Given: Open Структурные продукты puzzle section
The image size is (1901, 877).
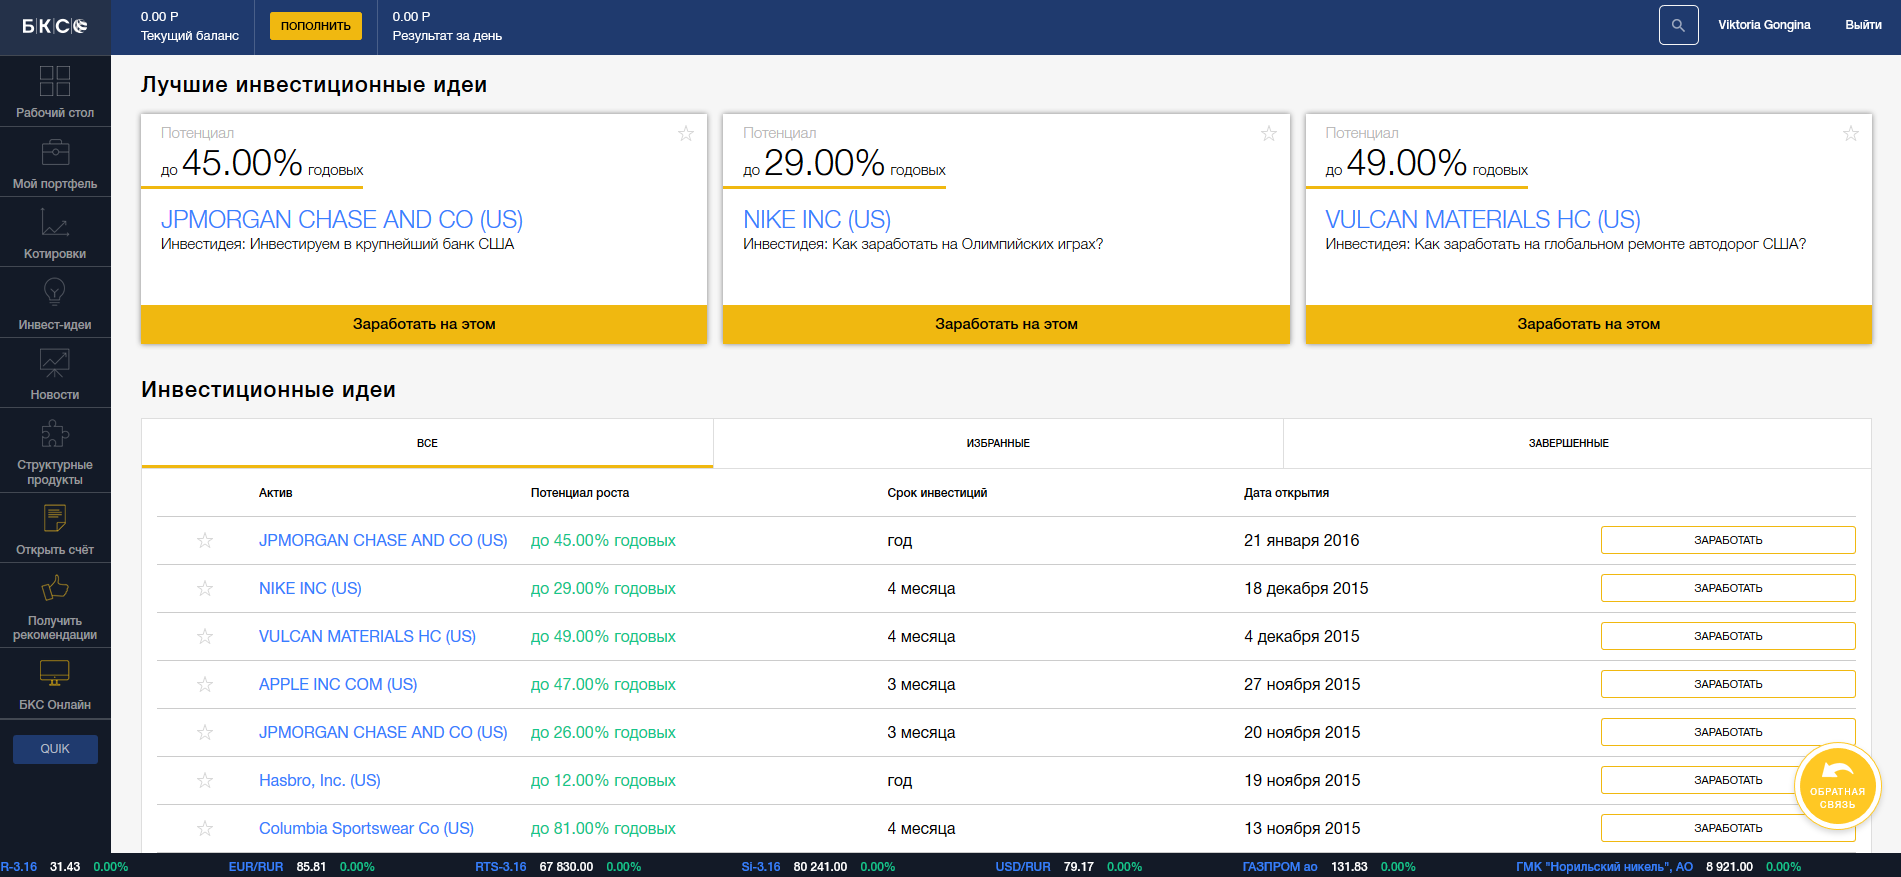Looking at the screenshot, I should click(55, 451).
